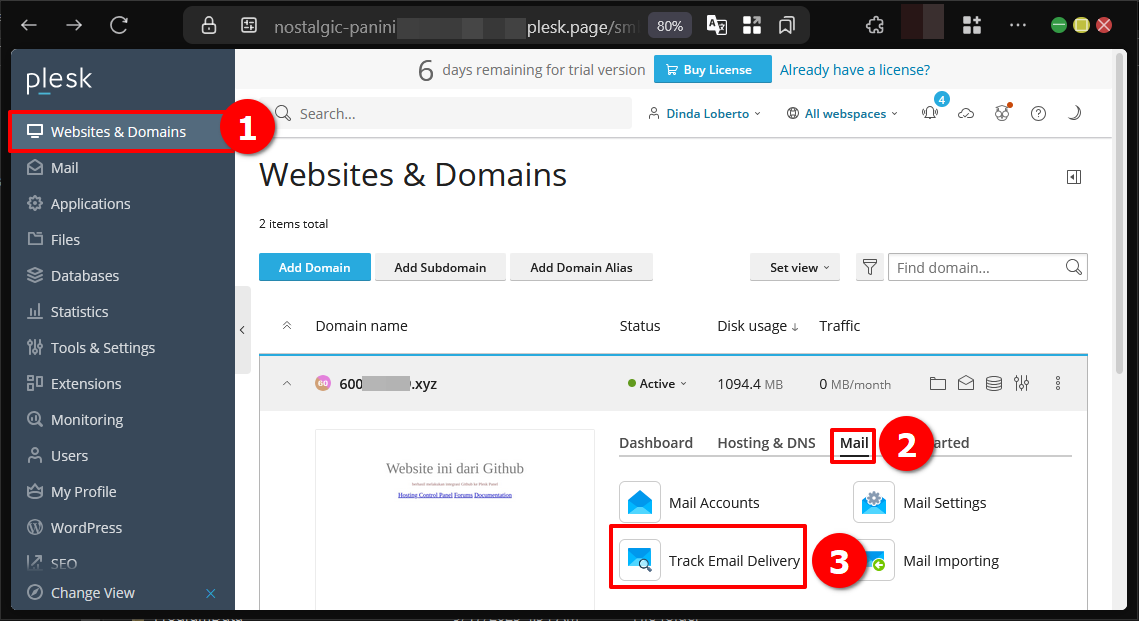Sort domains using the Disk usage arrow
This screenshot has width=1139, height=621.
790,326
